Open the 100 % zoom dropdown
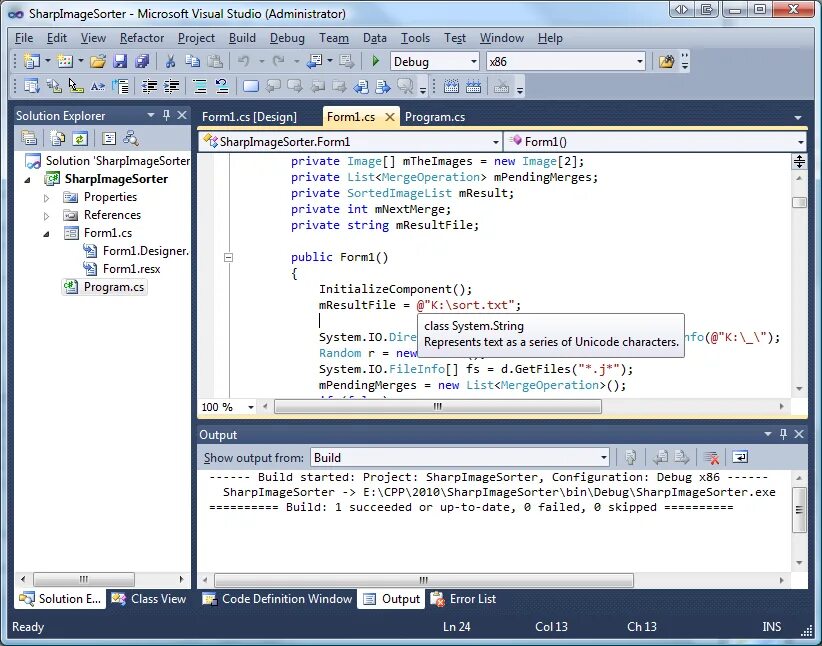This screenshot has width=822, height=646. pos(251,407)
